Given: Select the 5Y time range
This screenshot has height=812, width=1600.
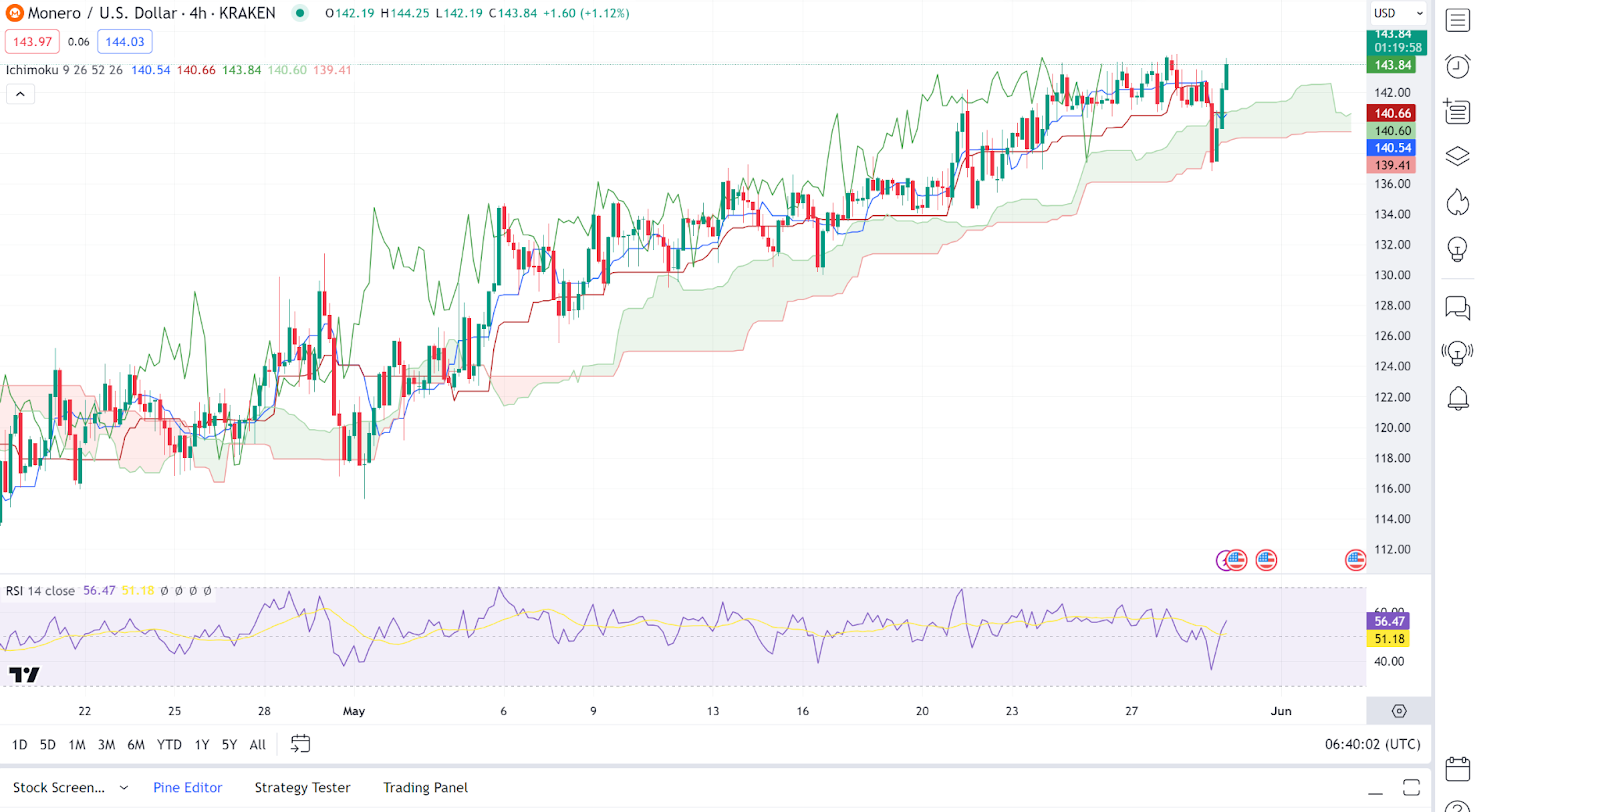Looking at the screenshot, I should [229, 745].
